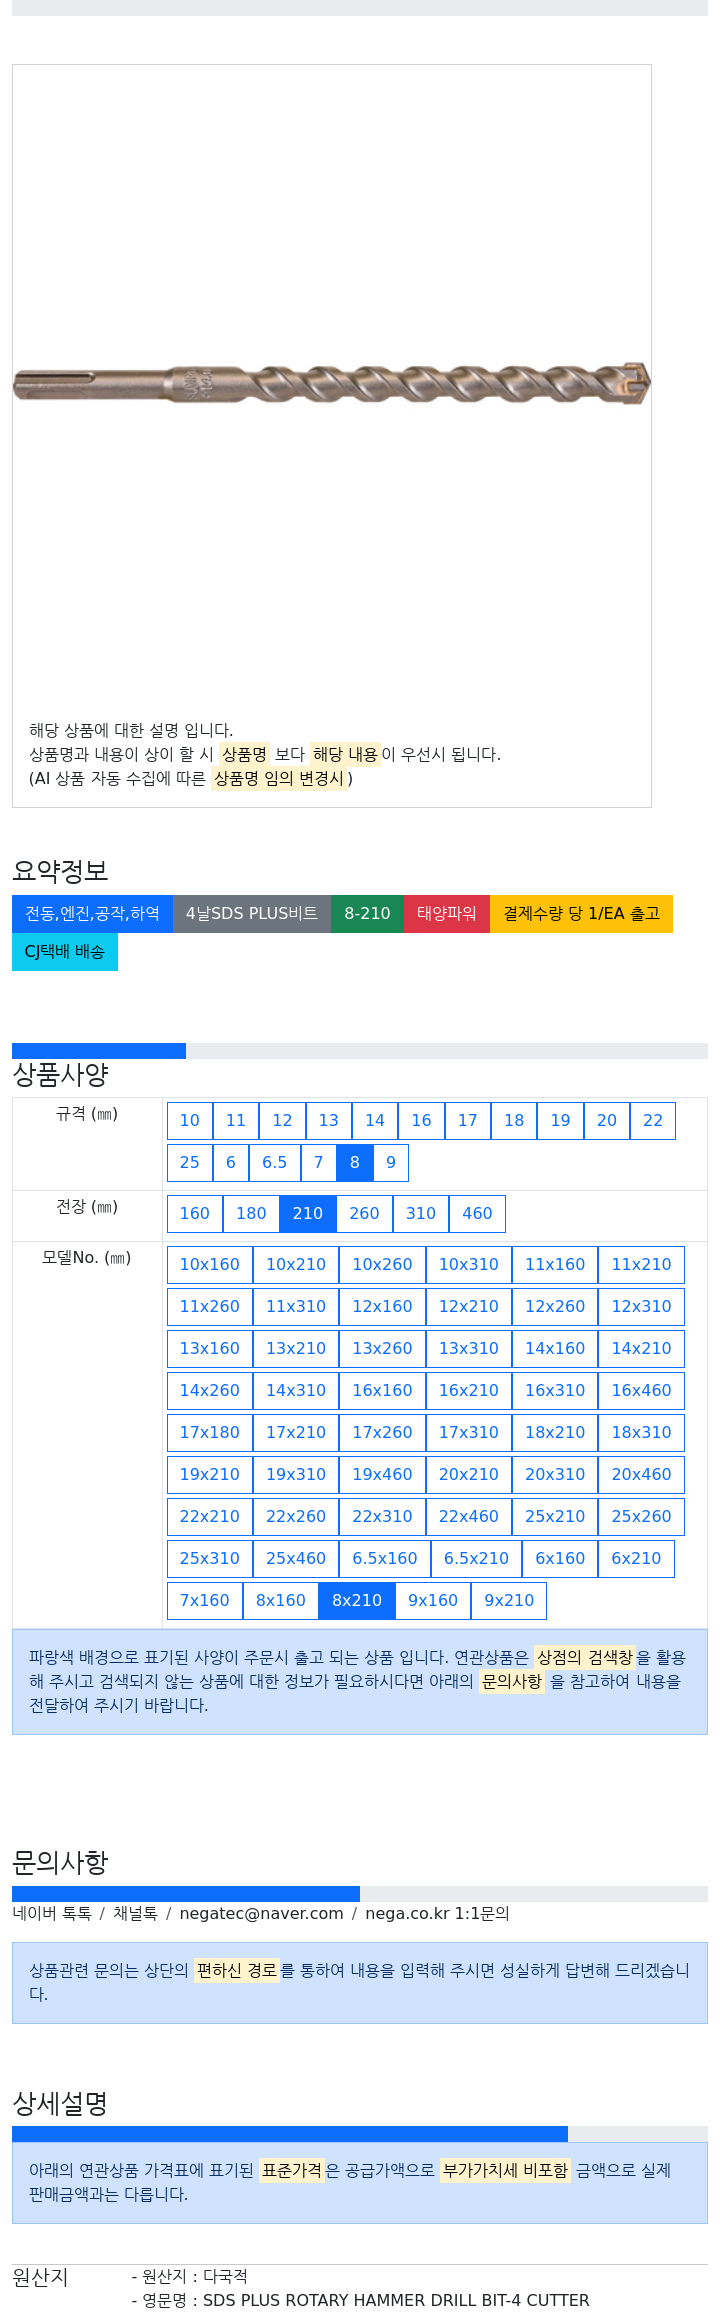The height and width of the screenshot is (2313, 720).
Task: Select the highlighted 규격 size 8
Action: click(354, 1162)
